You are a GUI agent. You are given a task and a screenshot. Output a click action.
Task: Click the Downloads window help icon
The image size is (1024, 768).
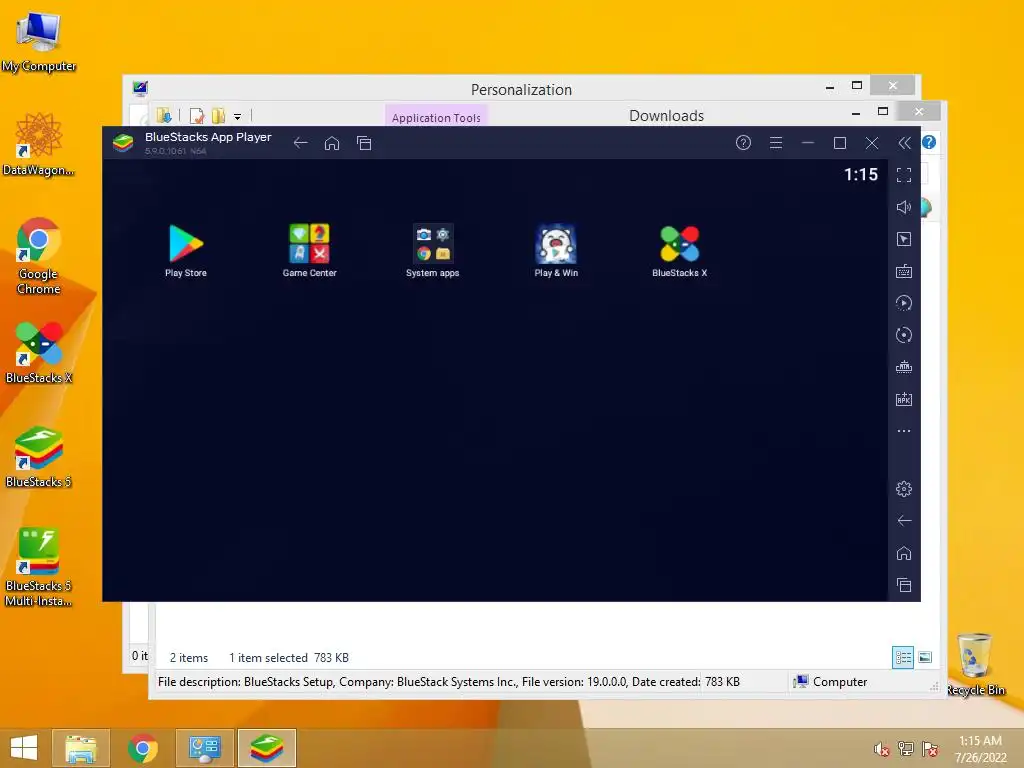pos(929,142)
